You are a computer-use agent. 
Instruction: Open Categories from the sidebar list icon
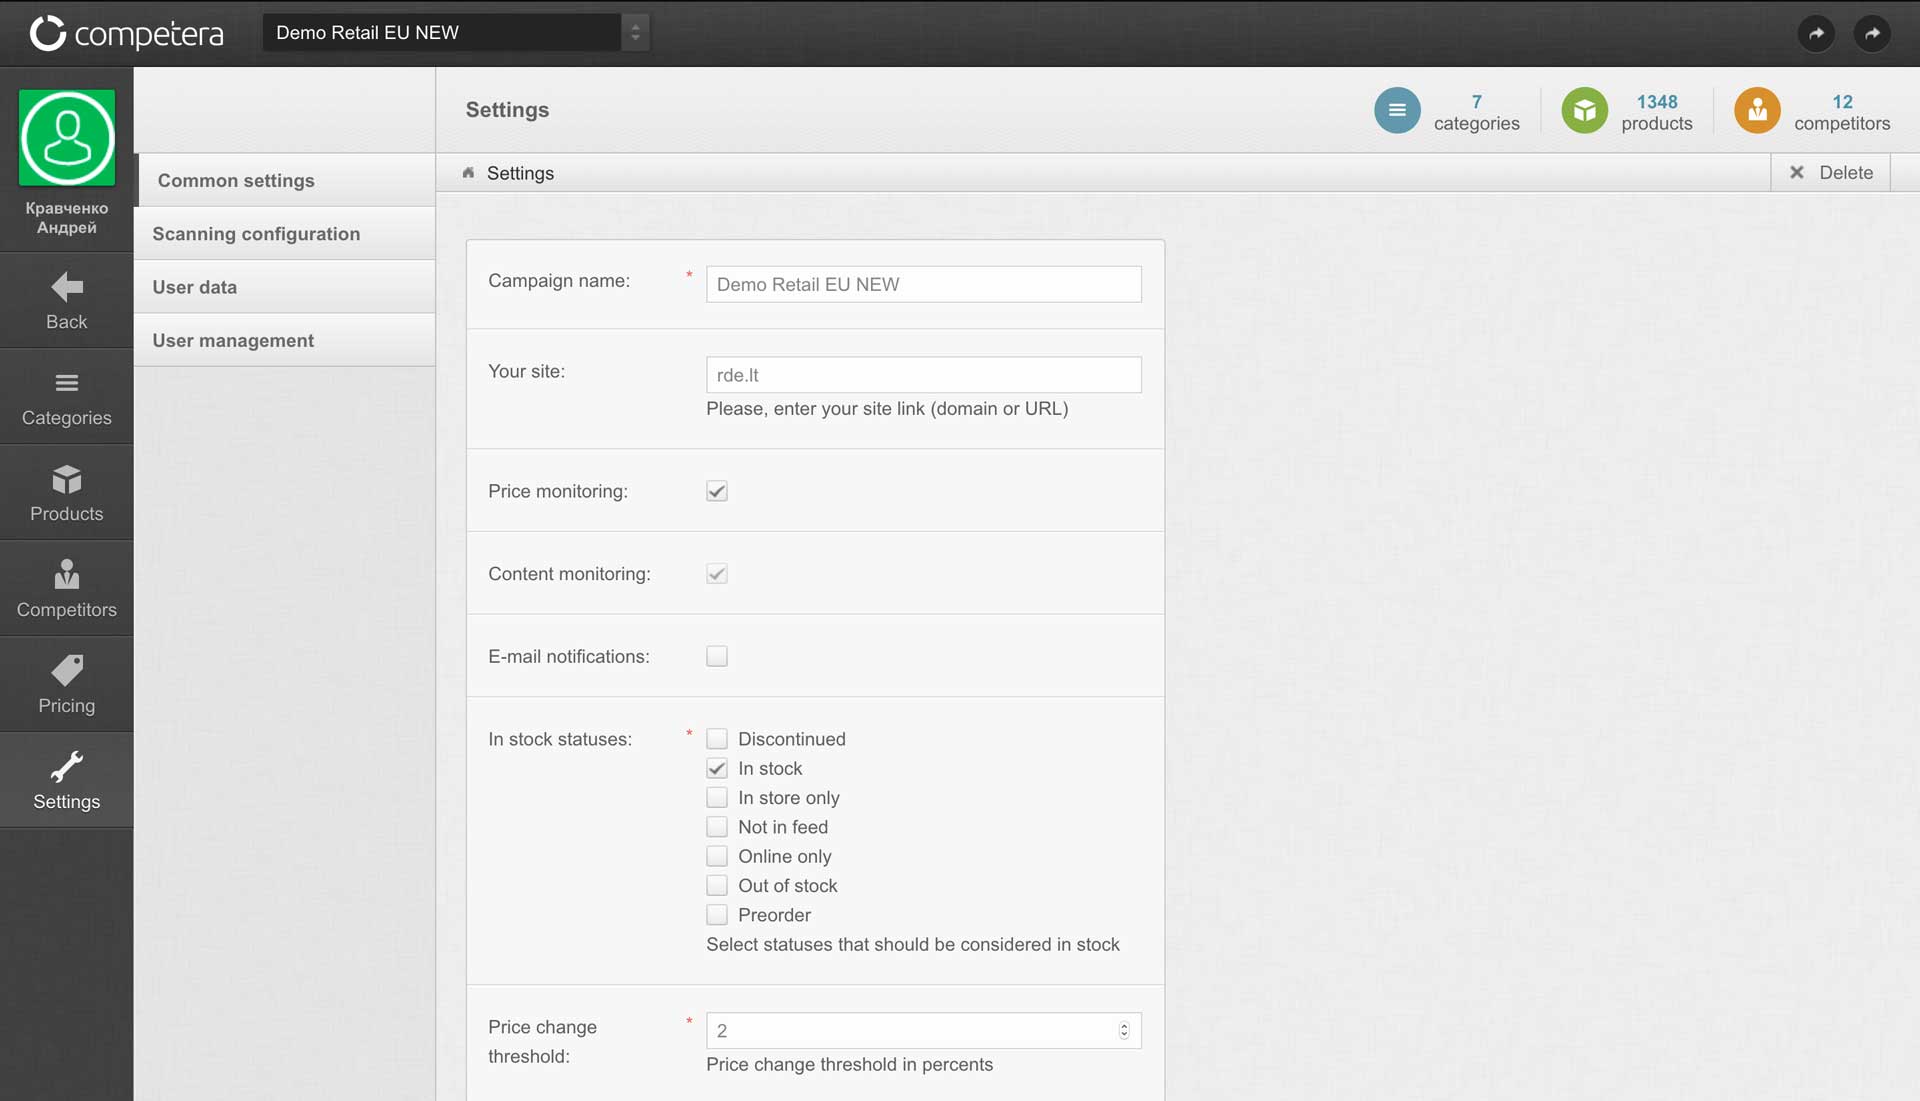coord(66,383)
